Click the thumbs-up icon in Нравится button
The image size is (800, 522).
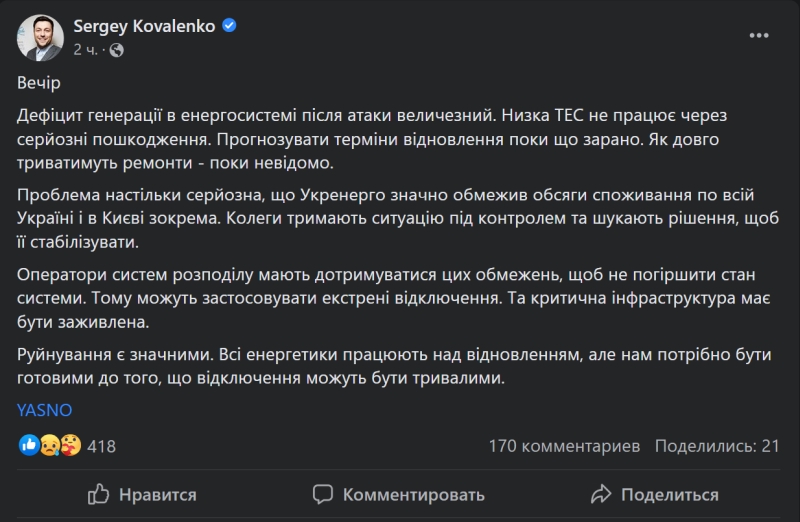pyautogui.click(x=99, y=494)
